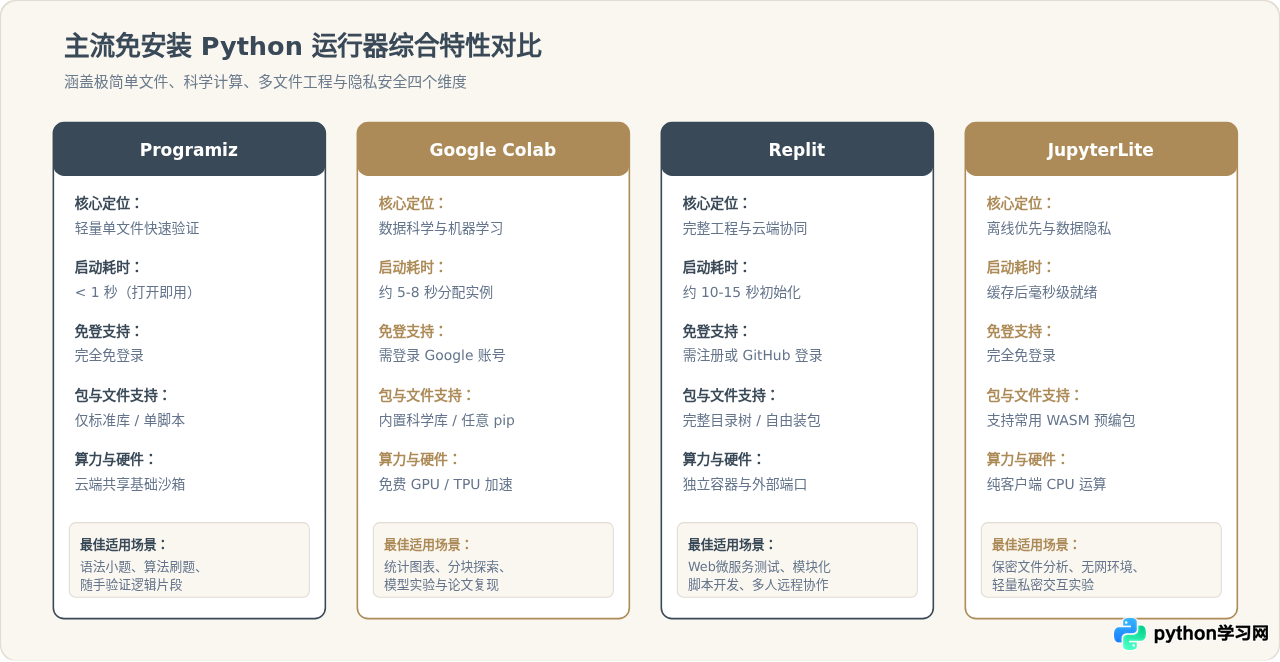The image size is (1280, 662).
Task: Click the '免登支持：' label in the Google Colab card
Action: [x=412, y=331]
